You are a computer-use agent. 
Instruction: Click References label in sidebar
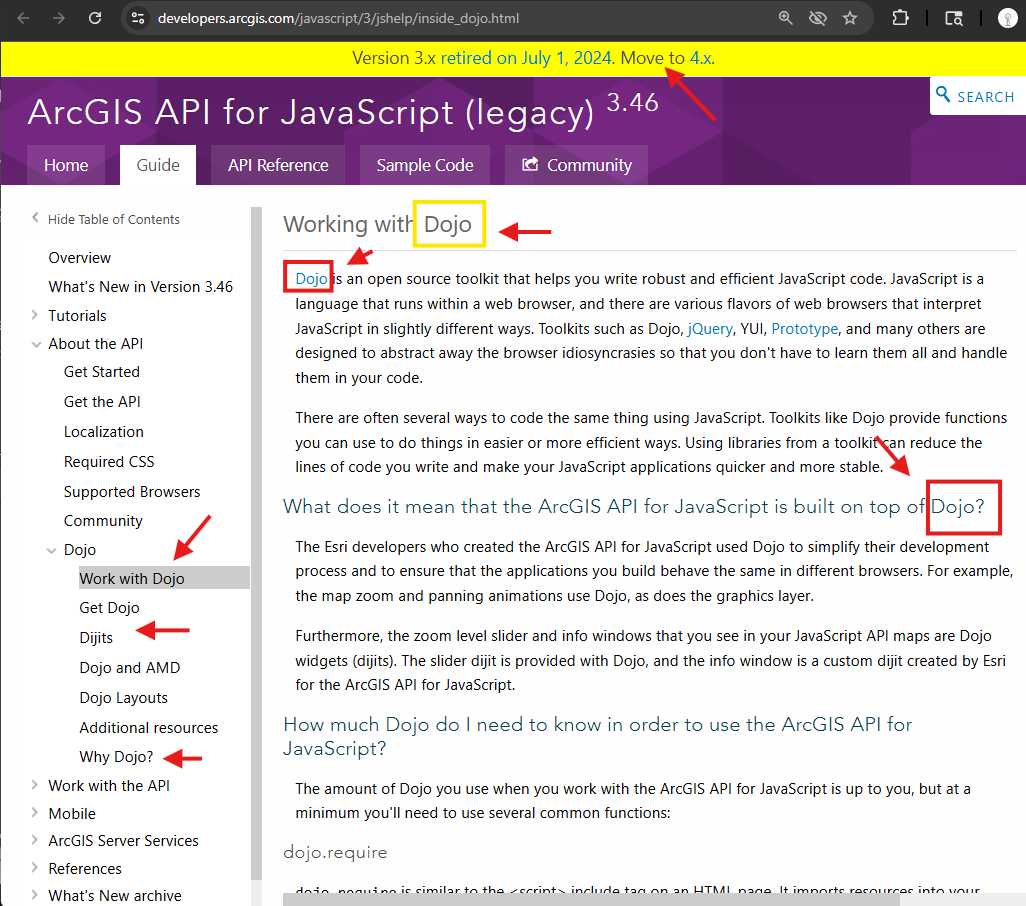tap(85, 868)
